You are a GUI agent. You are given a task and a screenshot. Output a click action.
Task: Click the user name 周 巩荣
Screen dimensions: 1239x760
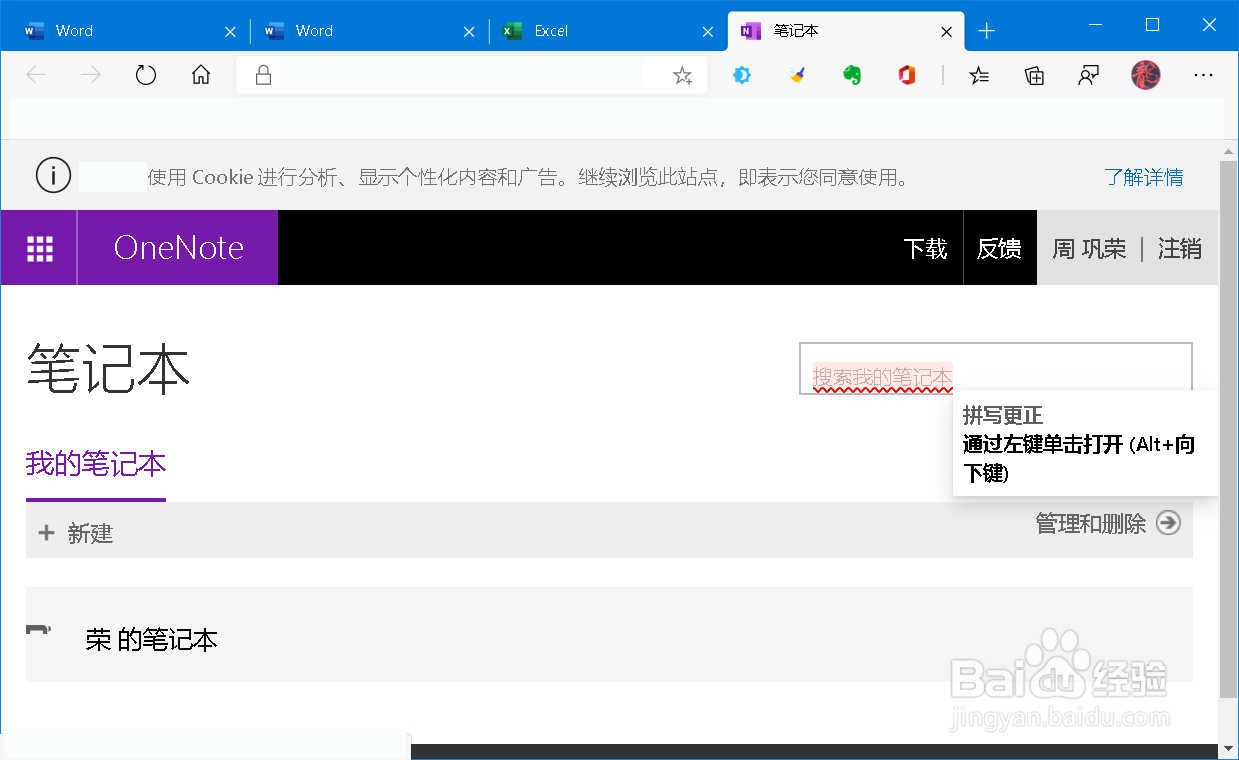coord(1089,248)
